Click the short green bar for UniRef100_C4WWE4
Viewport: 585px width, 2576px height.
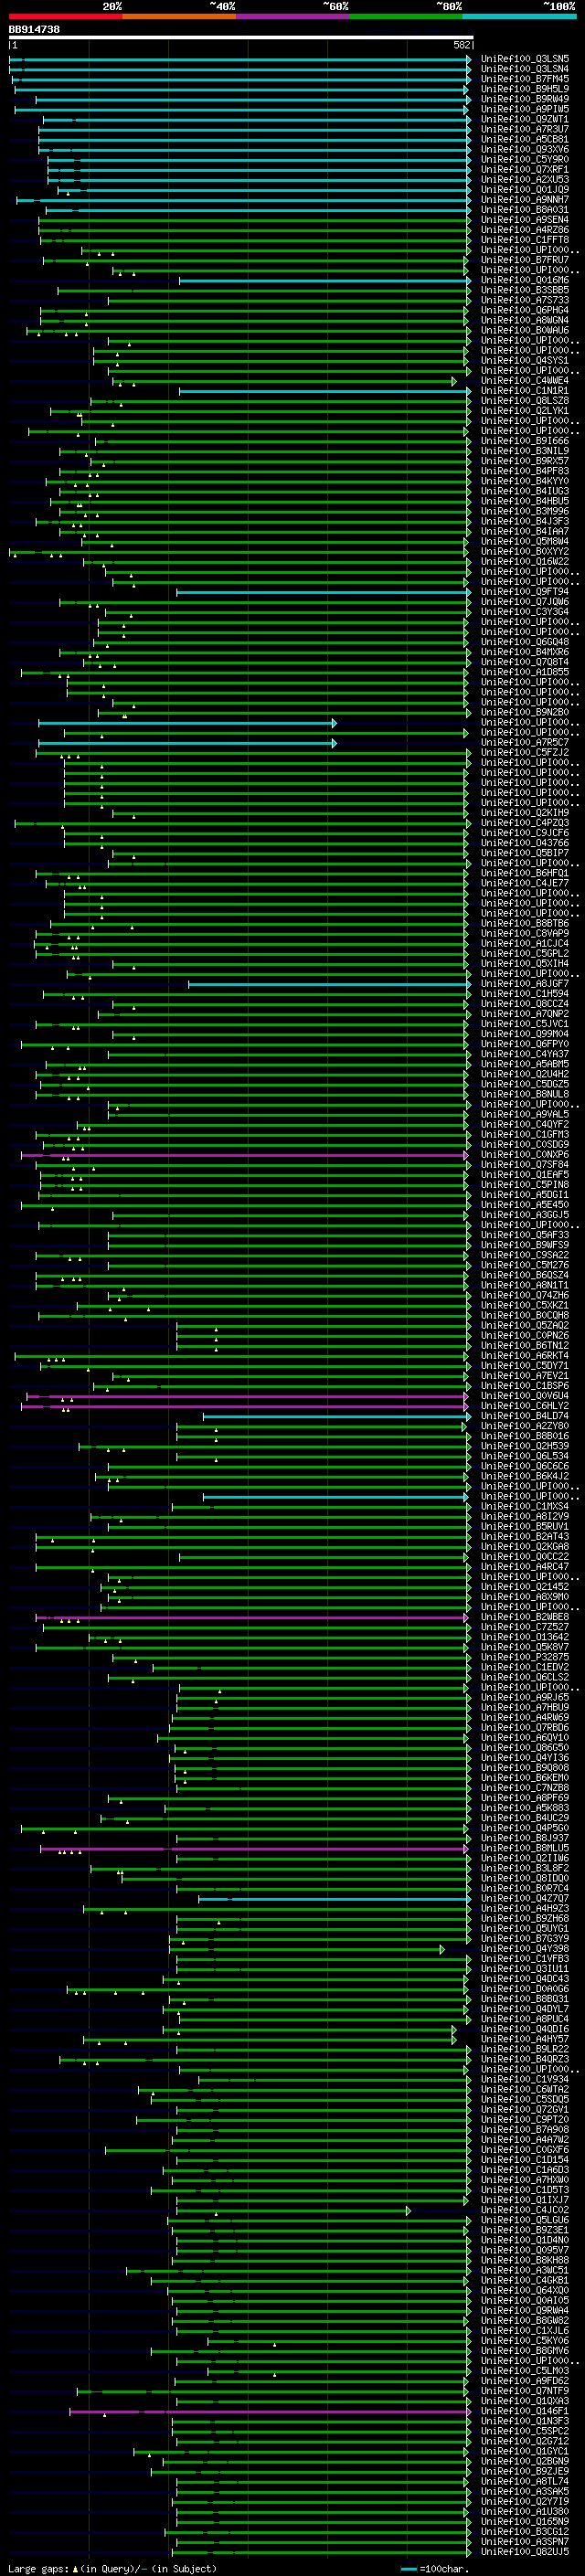coord(282,381)
